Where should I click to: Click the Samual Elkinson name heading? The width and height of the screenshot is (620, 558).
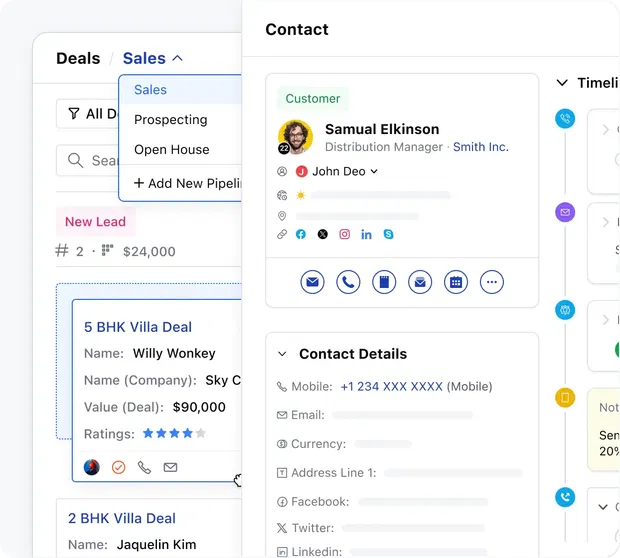click(382, 129)
